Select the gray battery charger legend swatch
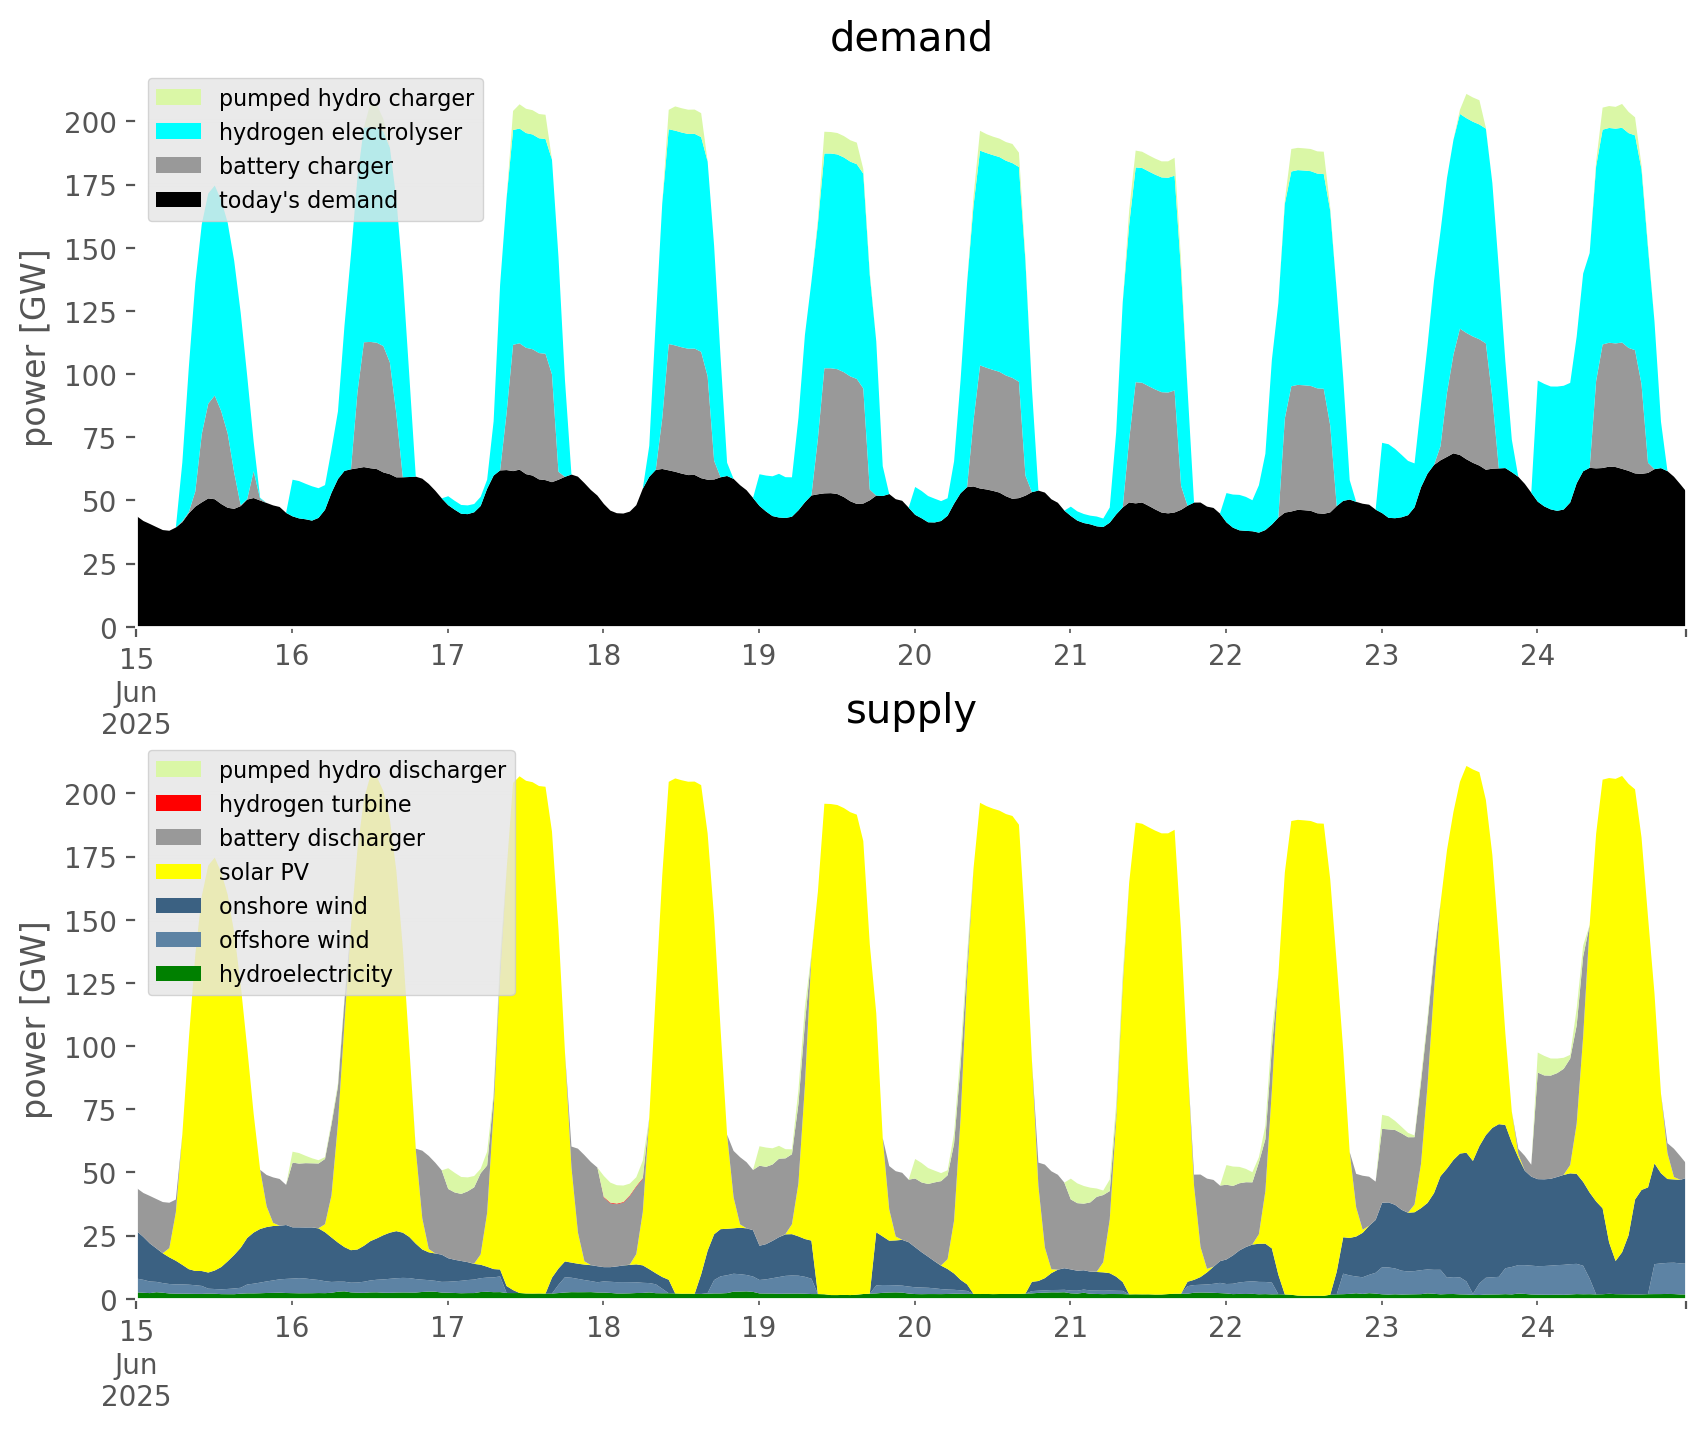 [x=179, y=166]
